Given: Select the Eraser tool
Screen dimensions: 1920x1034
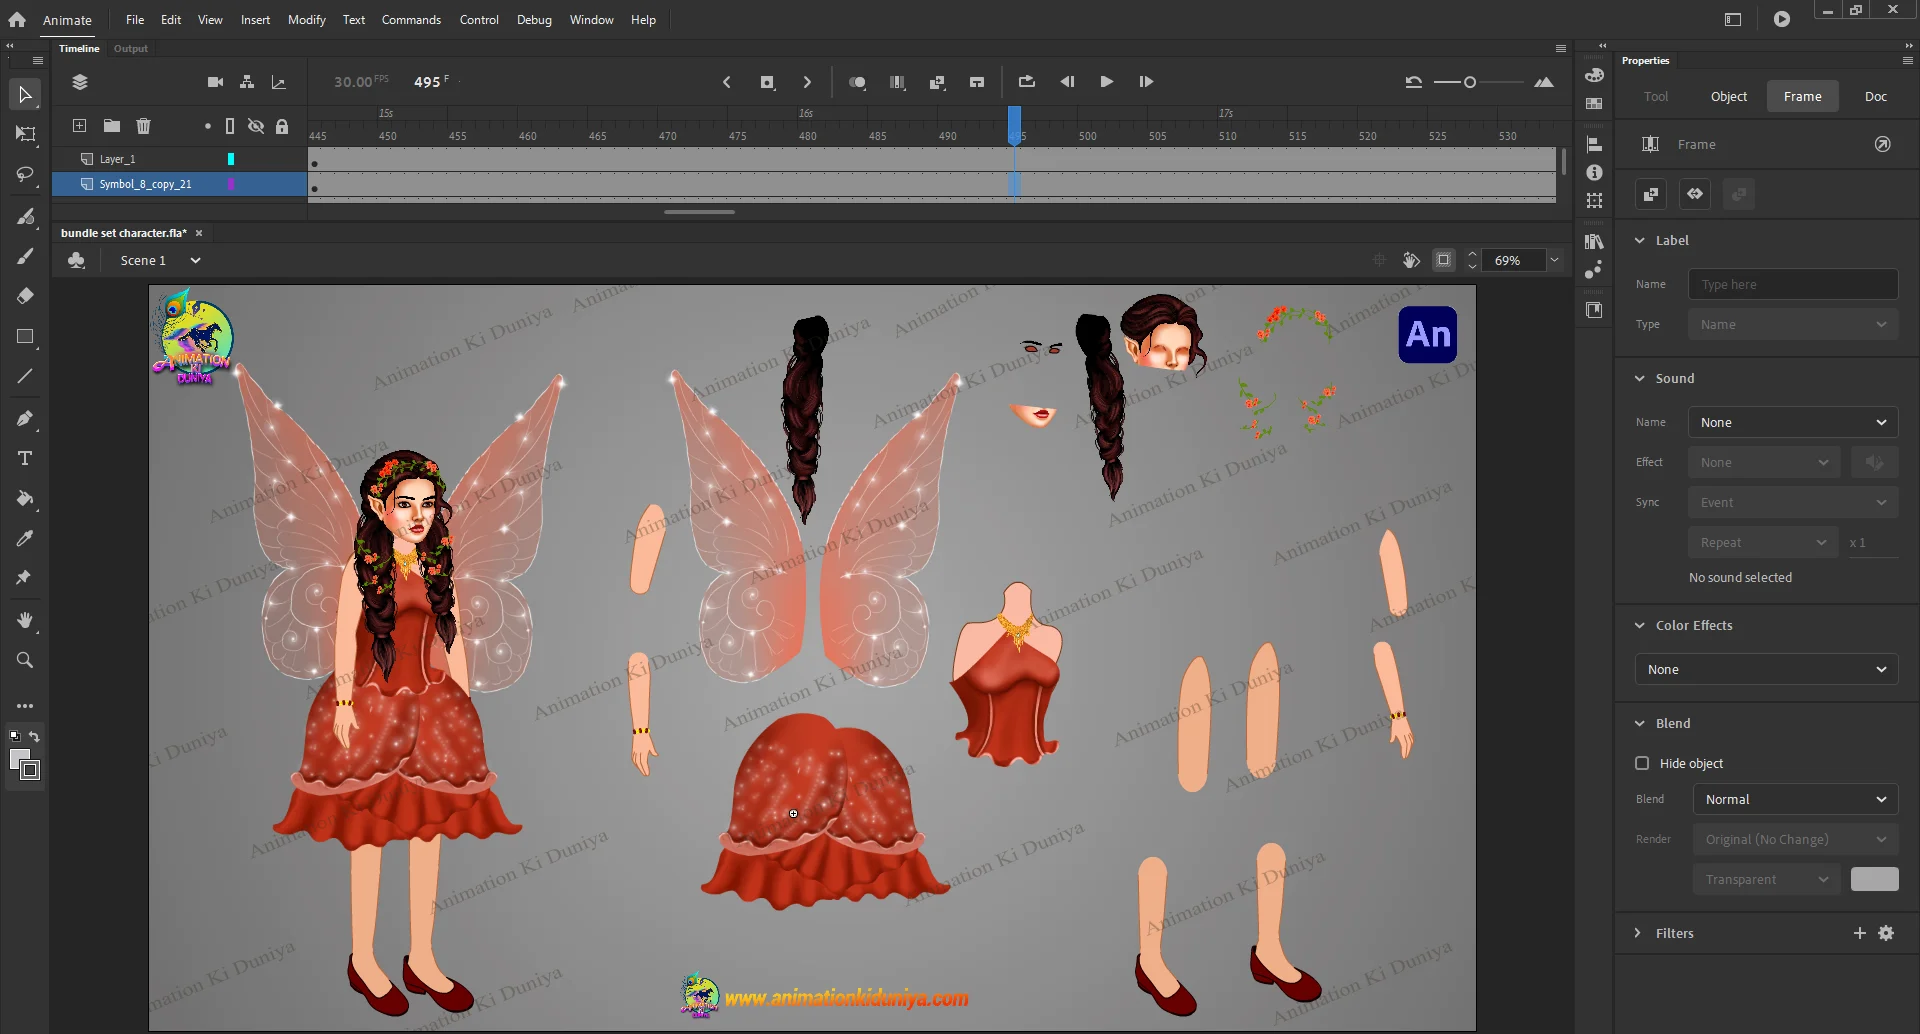Looking at the screenshot, I should [25, 296].
